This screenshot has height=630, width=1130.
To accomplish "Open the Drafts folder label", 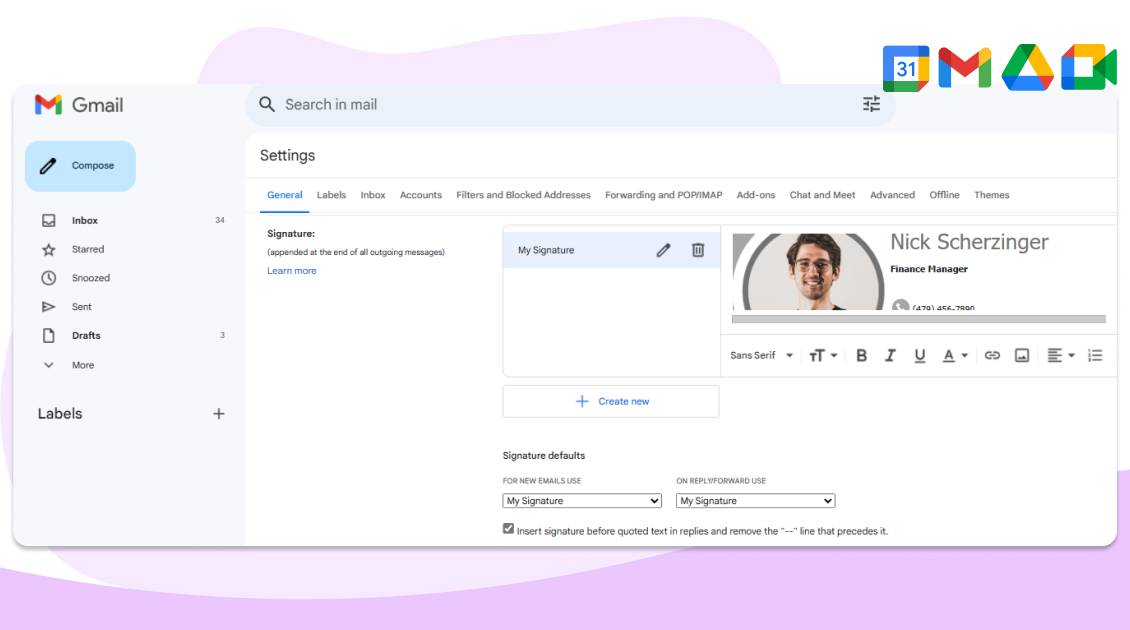I will (86, 336).
